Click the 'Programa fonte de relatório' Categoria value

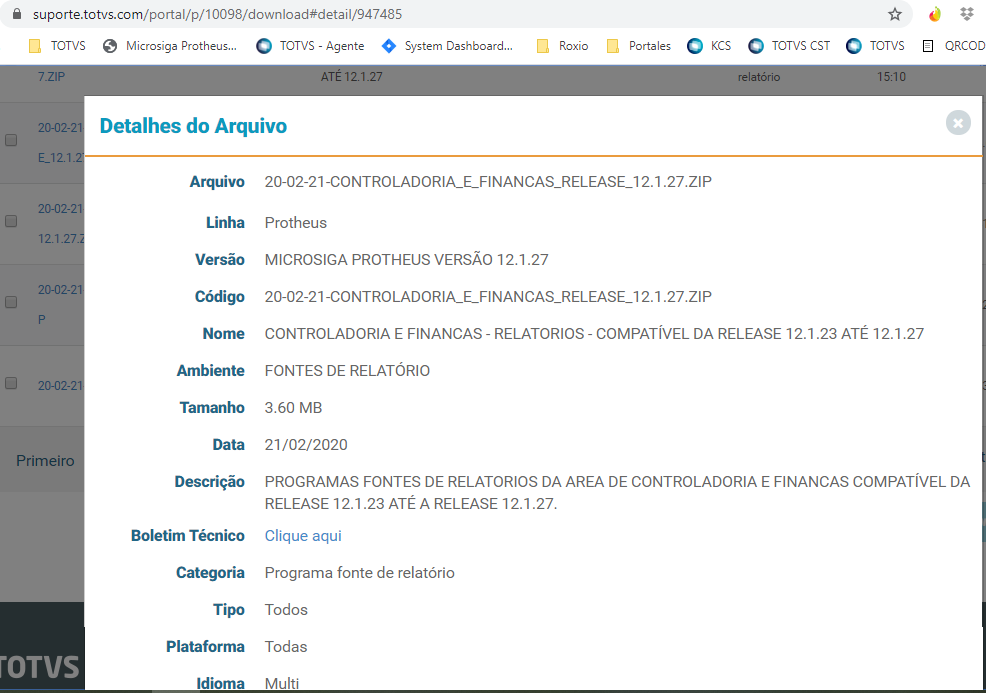(x=359, y=573)
